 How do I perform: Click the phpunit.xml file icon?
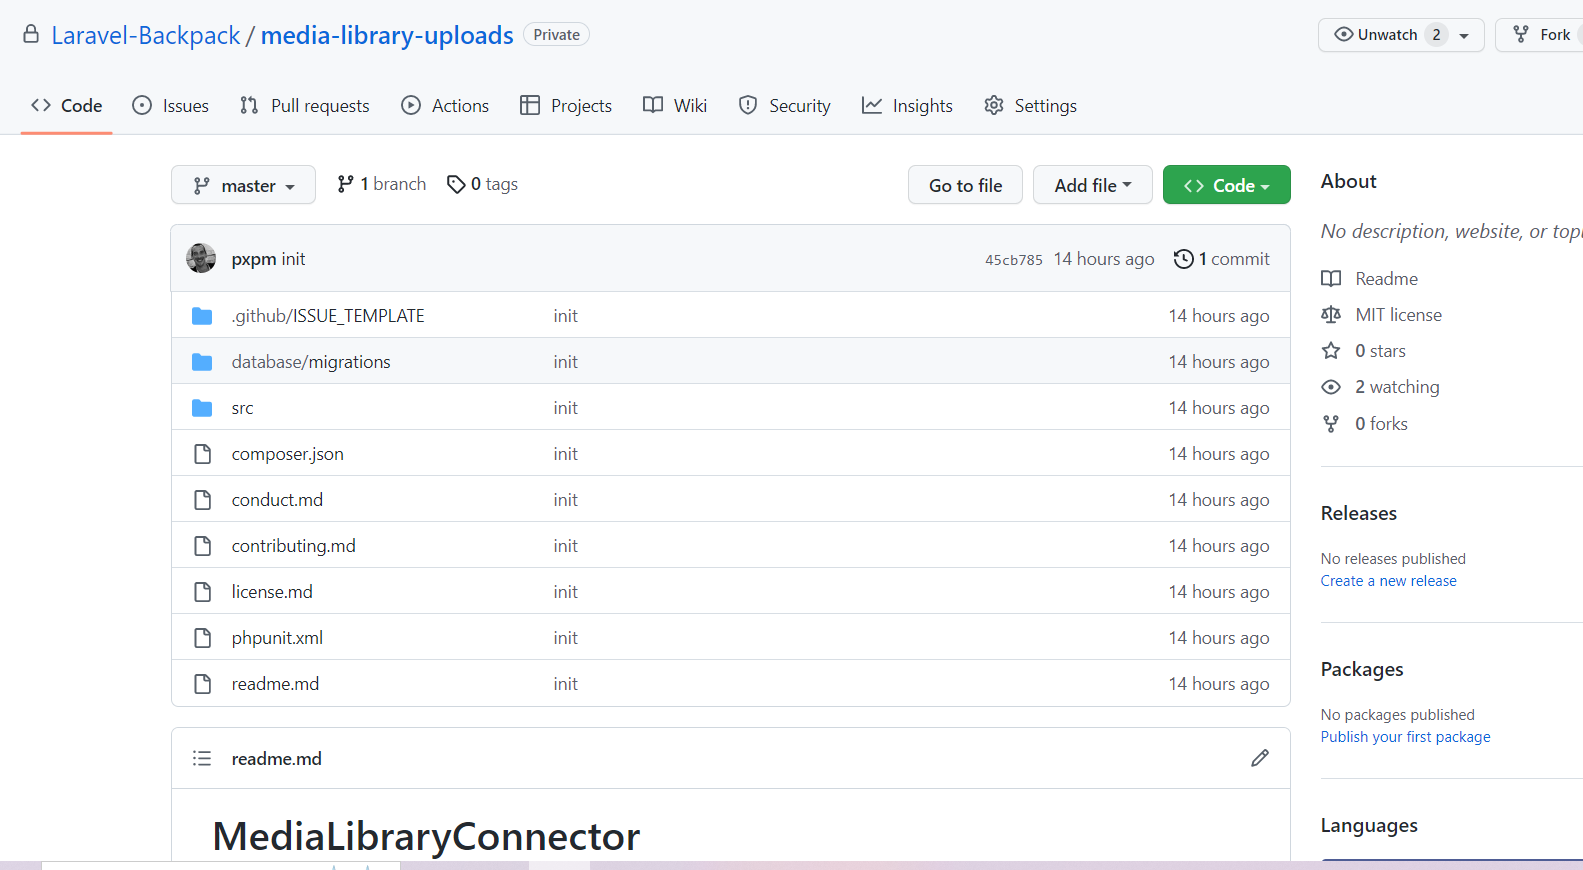click(x=202, y=638)
